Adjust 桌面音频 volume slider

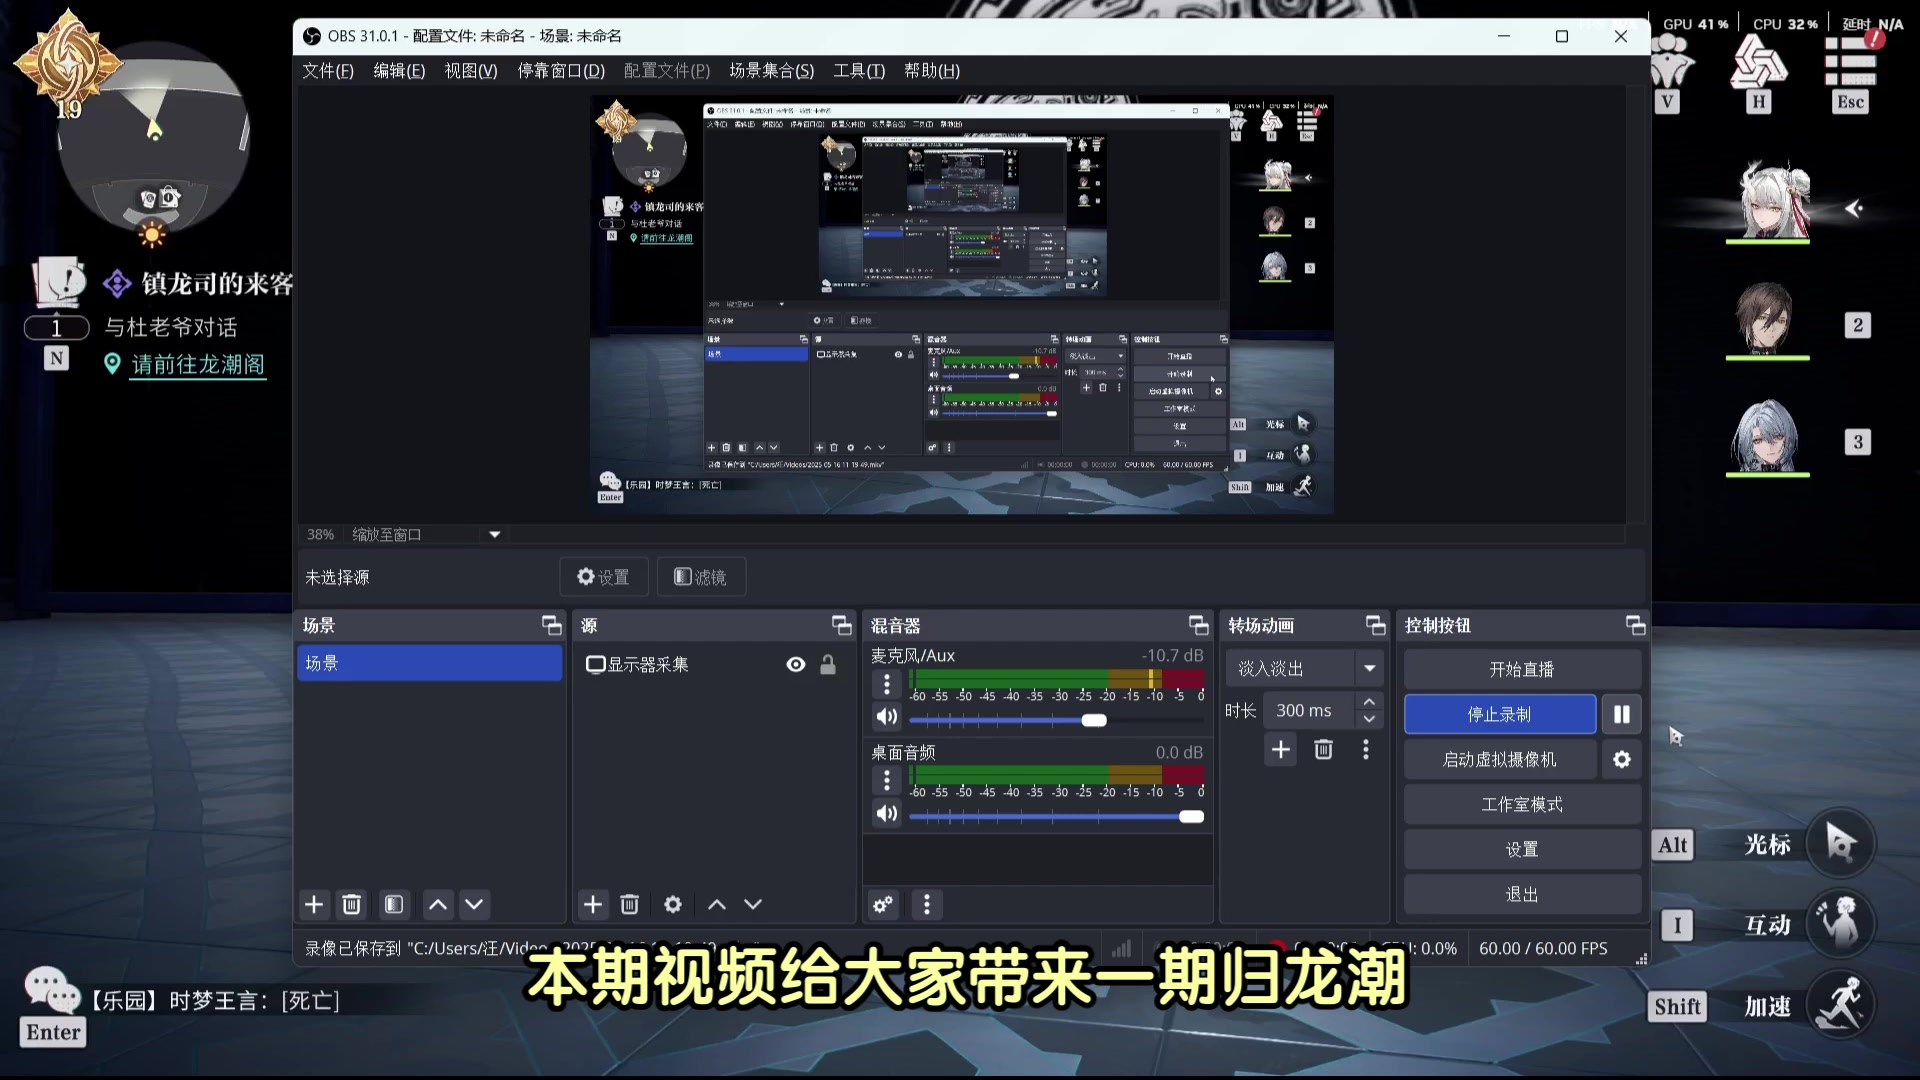[x=1056, y=817]
